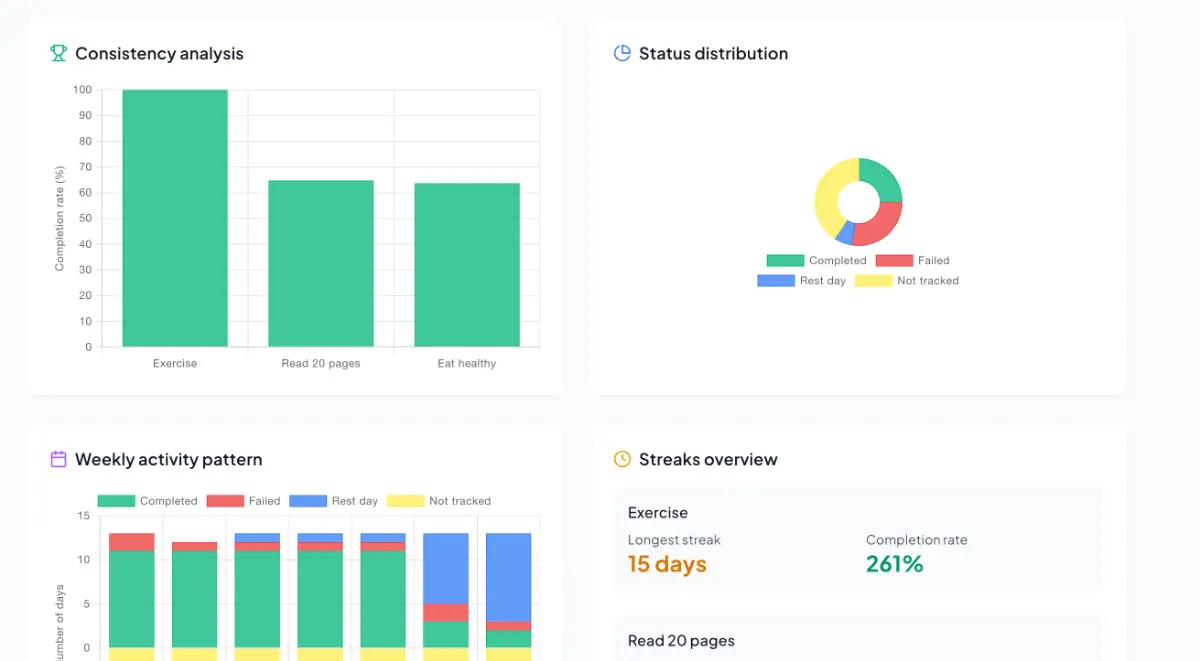Image resolution: width=1200 pixels, height=661 pixels.
Task: Click the trophy icon beside Consistency analysis
Action: [x=59, y=53]
